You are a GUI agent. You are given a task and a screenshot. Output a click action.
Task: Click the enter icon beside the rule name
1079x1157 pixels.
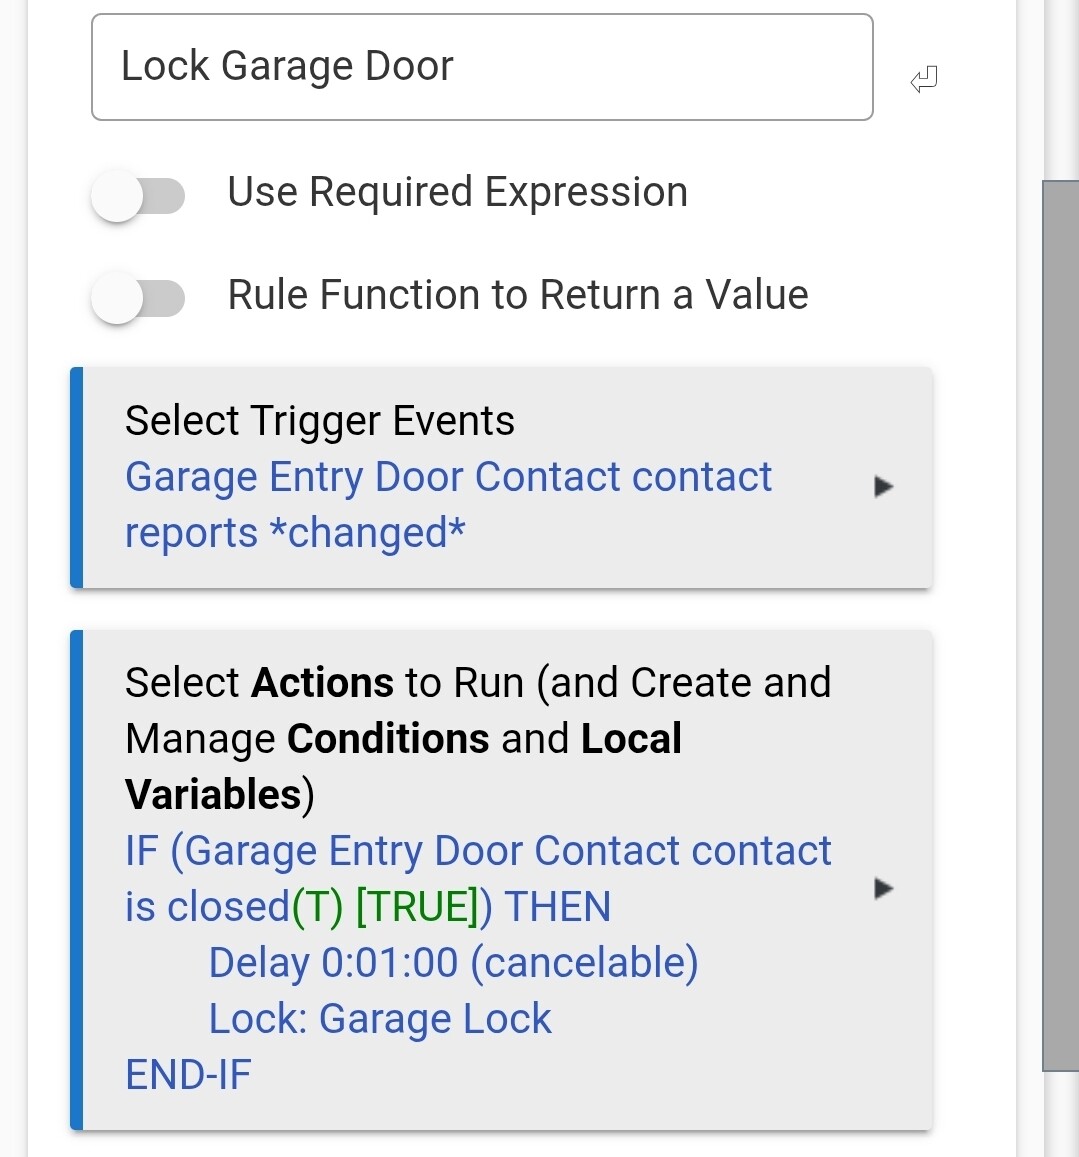point(924,79)
